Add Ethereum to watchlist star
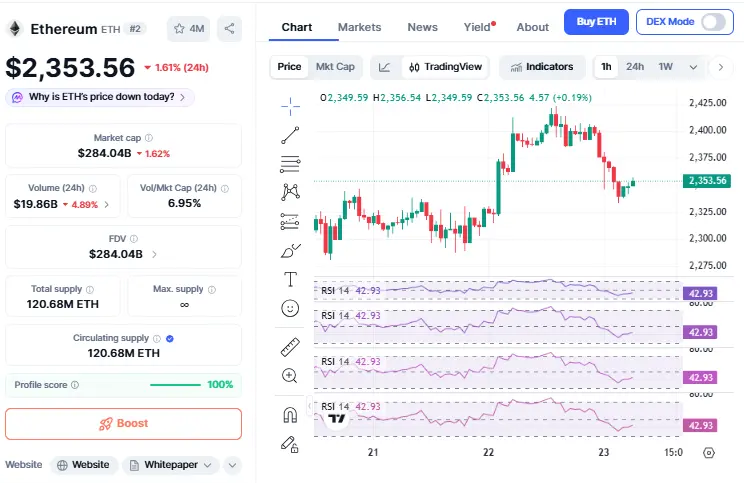 188,29
